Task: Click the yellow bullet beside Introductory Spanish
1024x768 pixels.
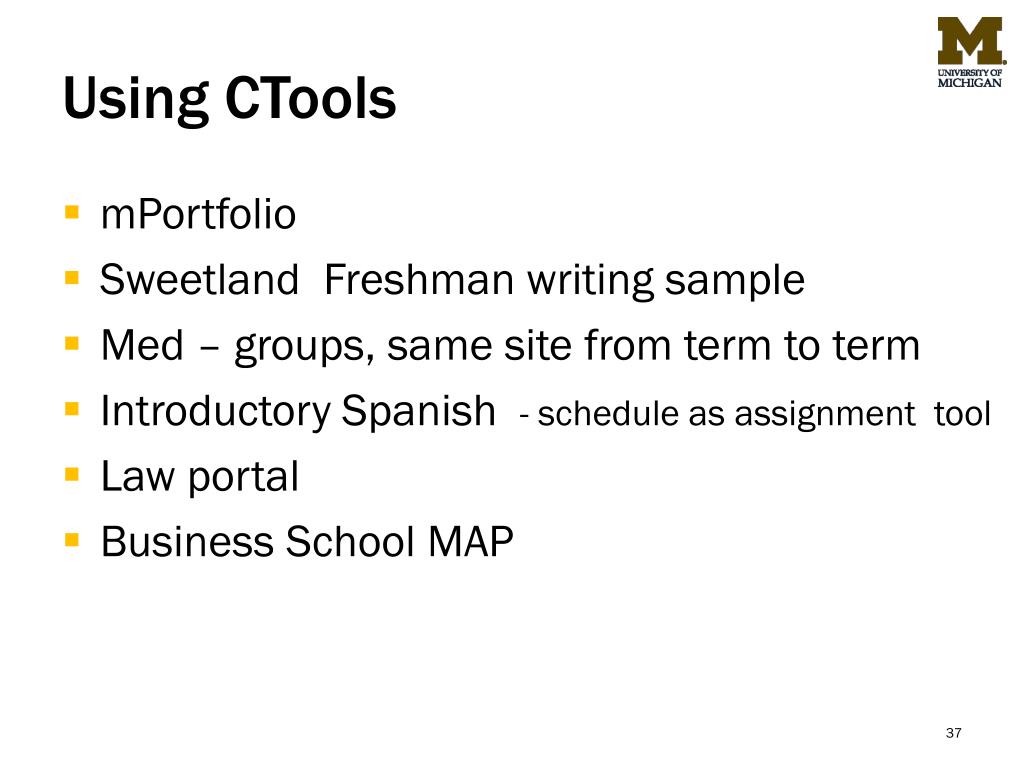Action: (x=72, y=409)
